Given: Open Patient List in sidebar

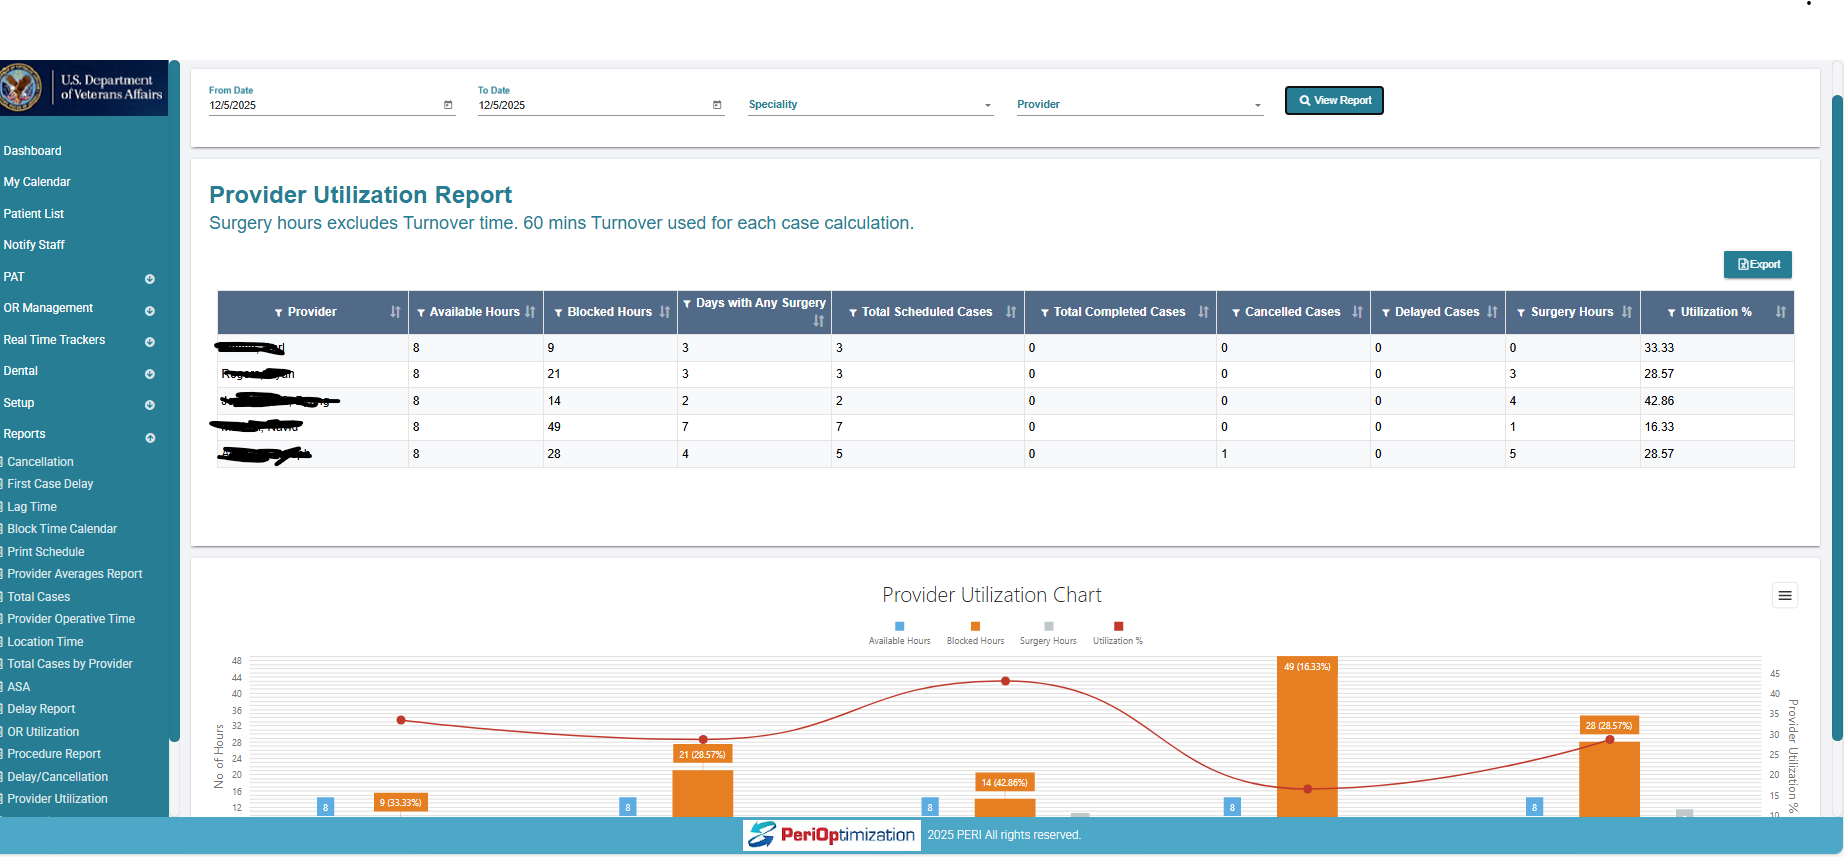Looking at the screenshot, I should [x=33, y=214].
